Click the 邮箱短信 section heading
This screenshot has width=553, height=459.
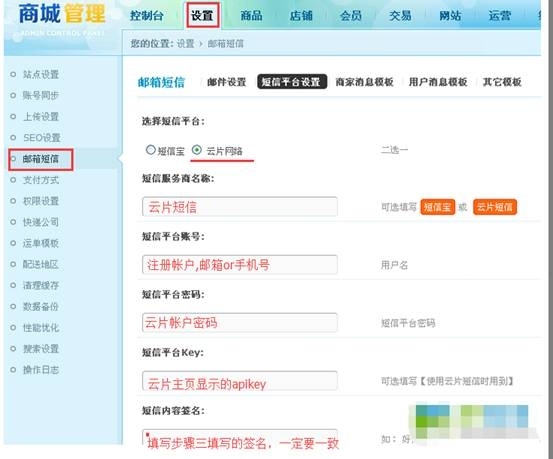[161, 82]
